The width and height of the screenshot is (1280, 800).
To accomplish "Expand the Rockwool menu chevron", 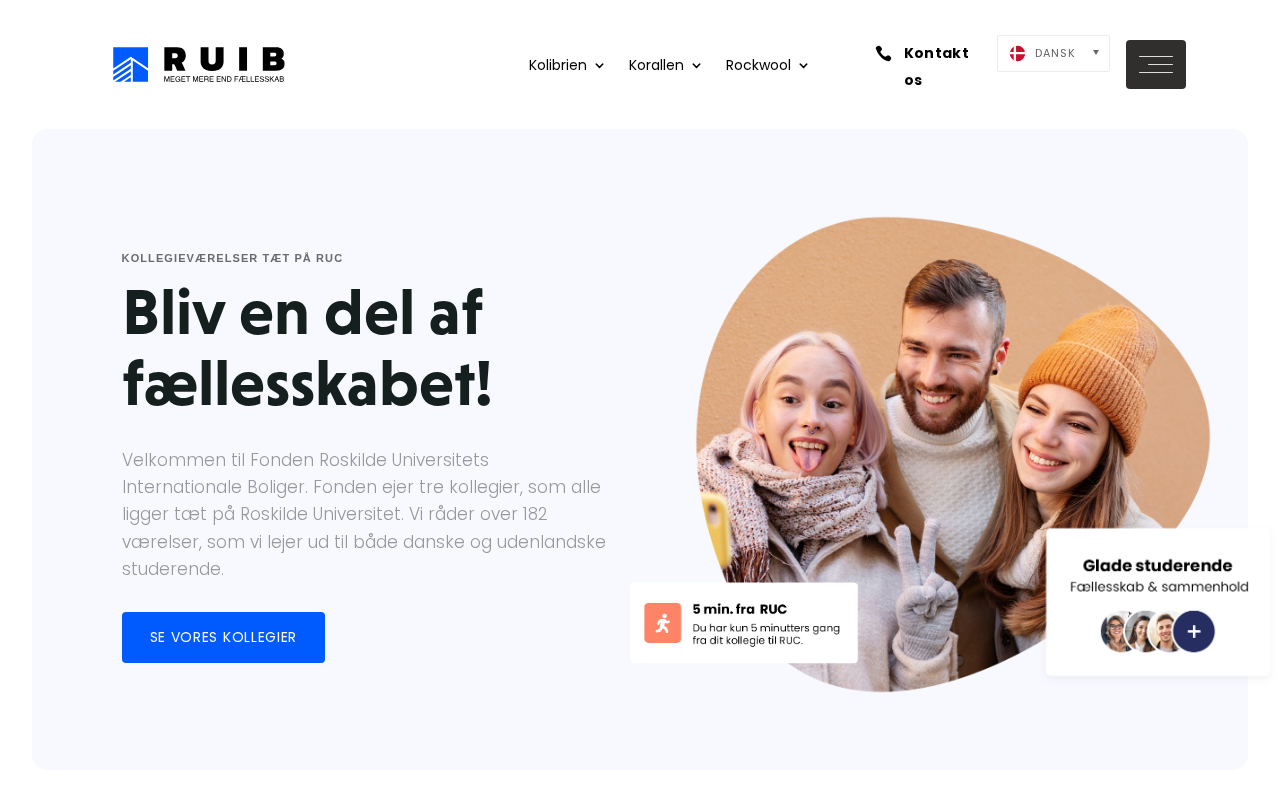I will coord(803,66).
